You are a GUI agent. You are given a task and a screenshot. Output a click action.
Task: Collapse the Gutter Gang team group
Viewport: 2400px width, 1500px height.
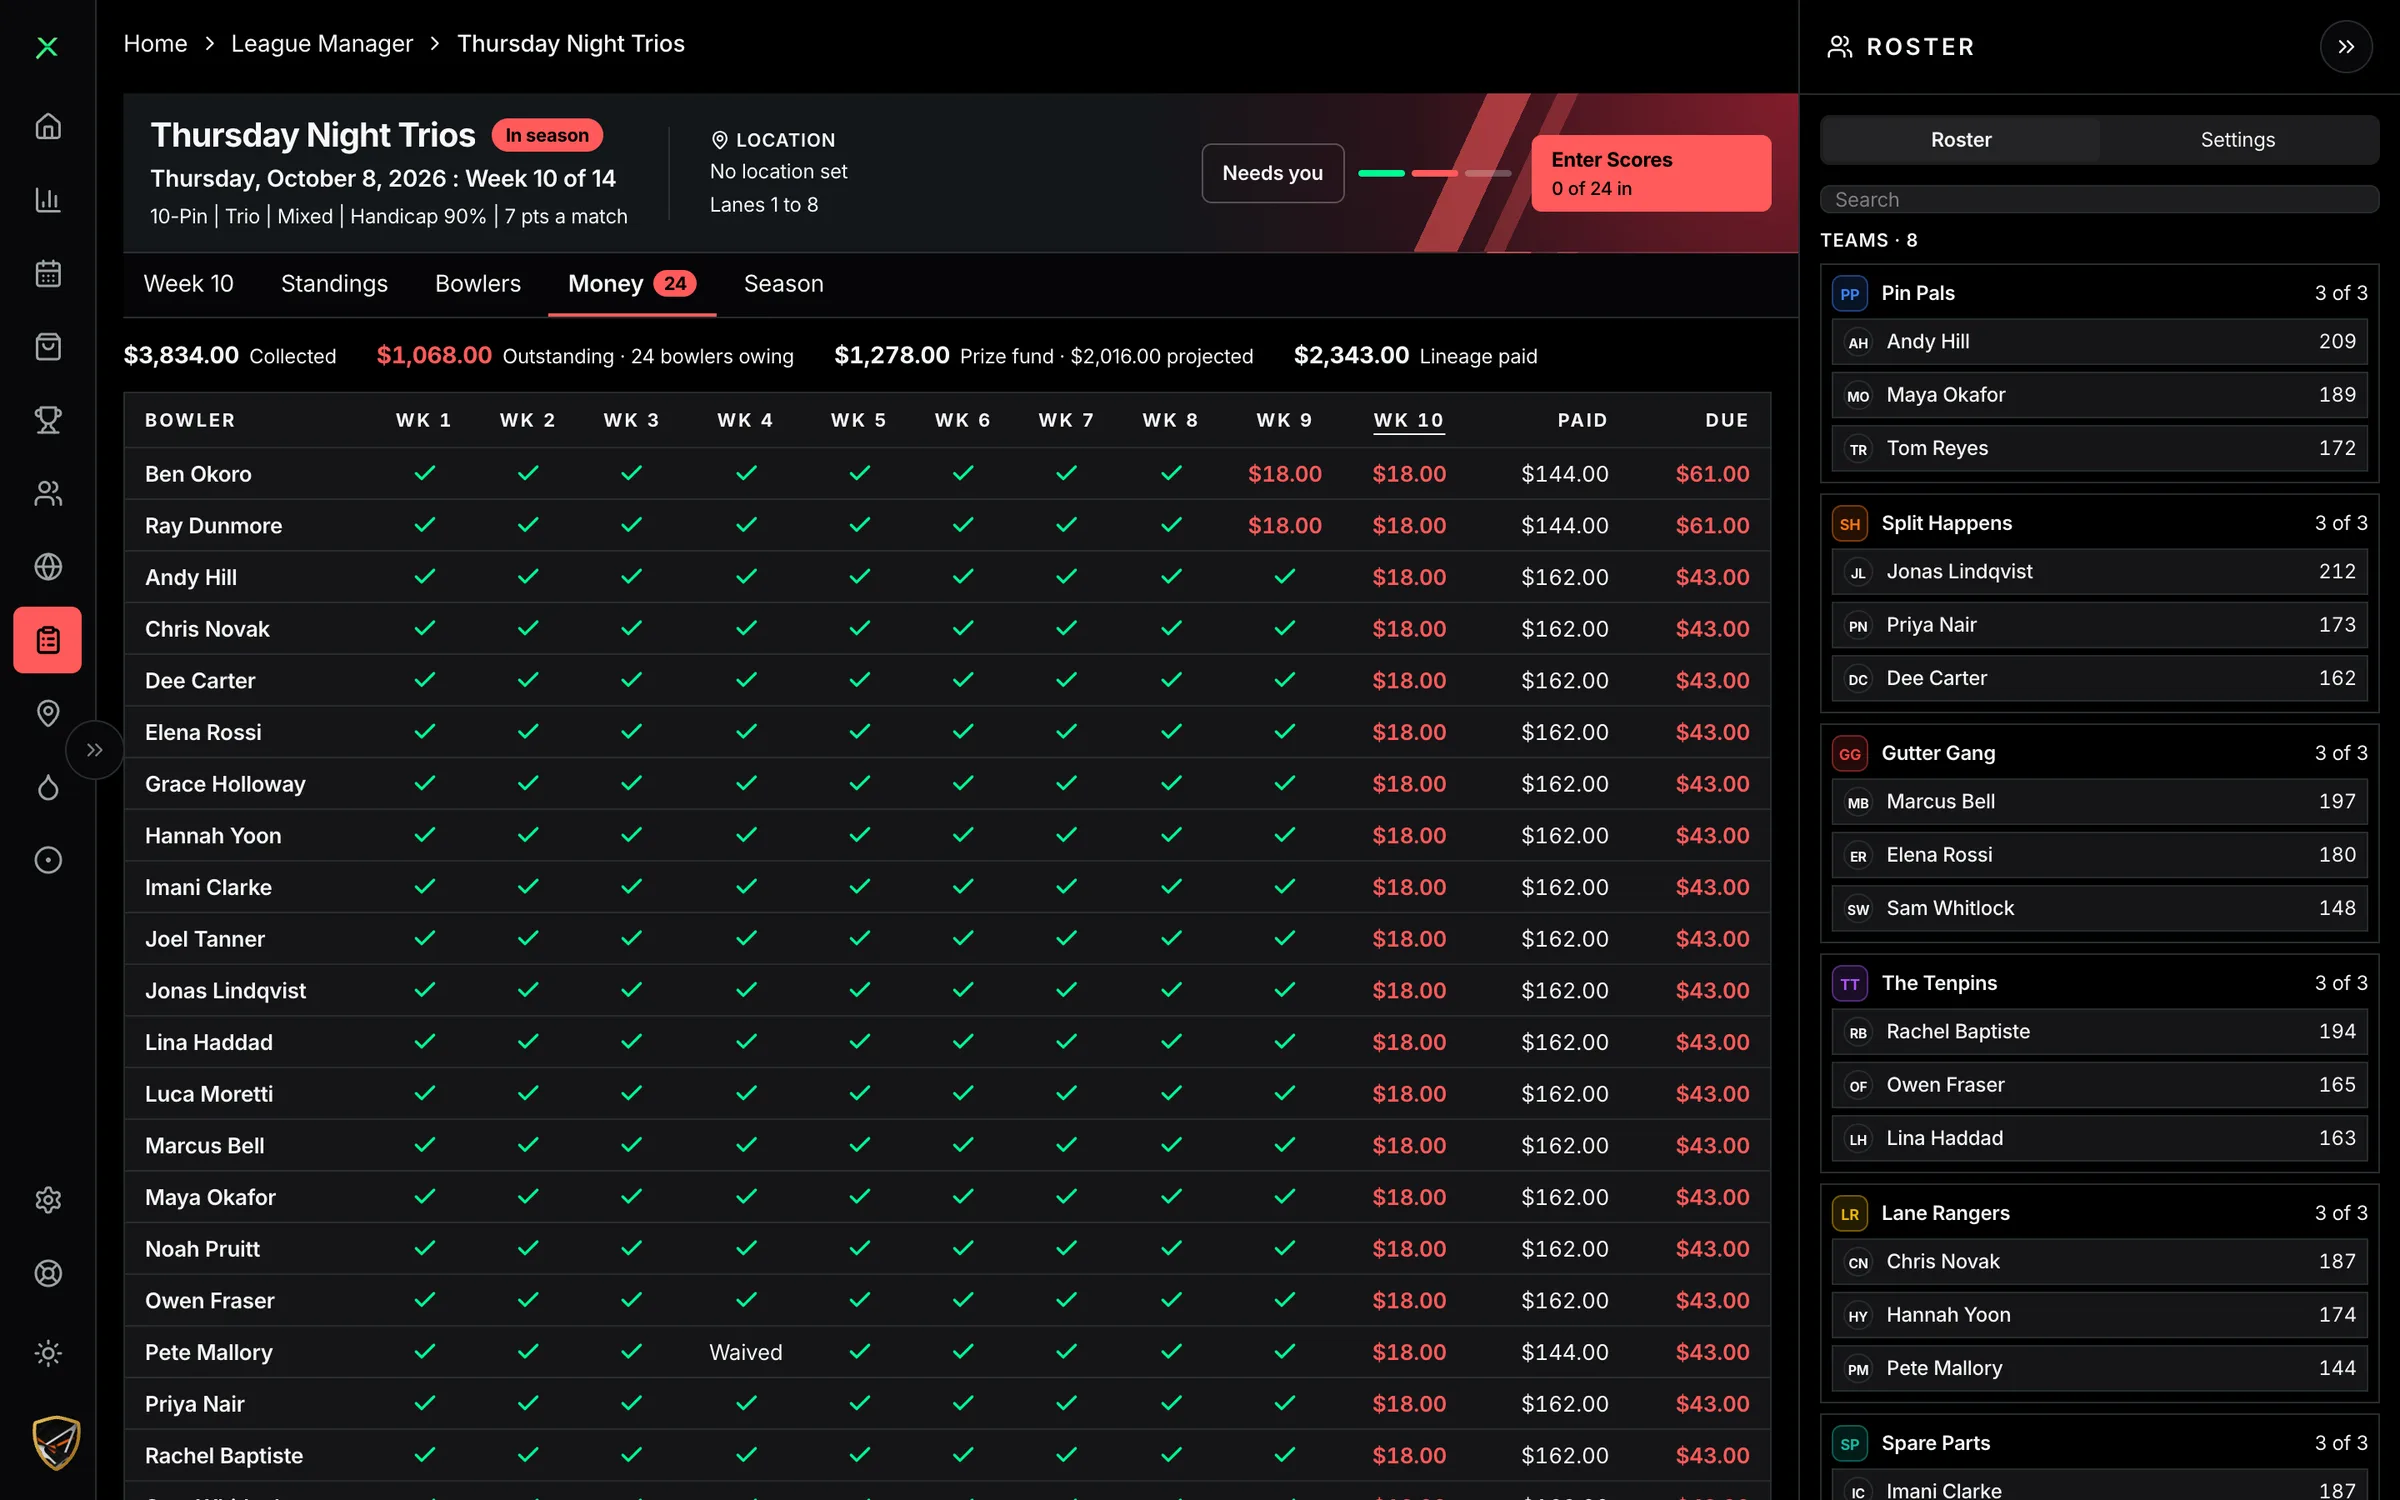point(2099,753)
